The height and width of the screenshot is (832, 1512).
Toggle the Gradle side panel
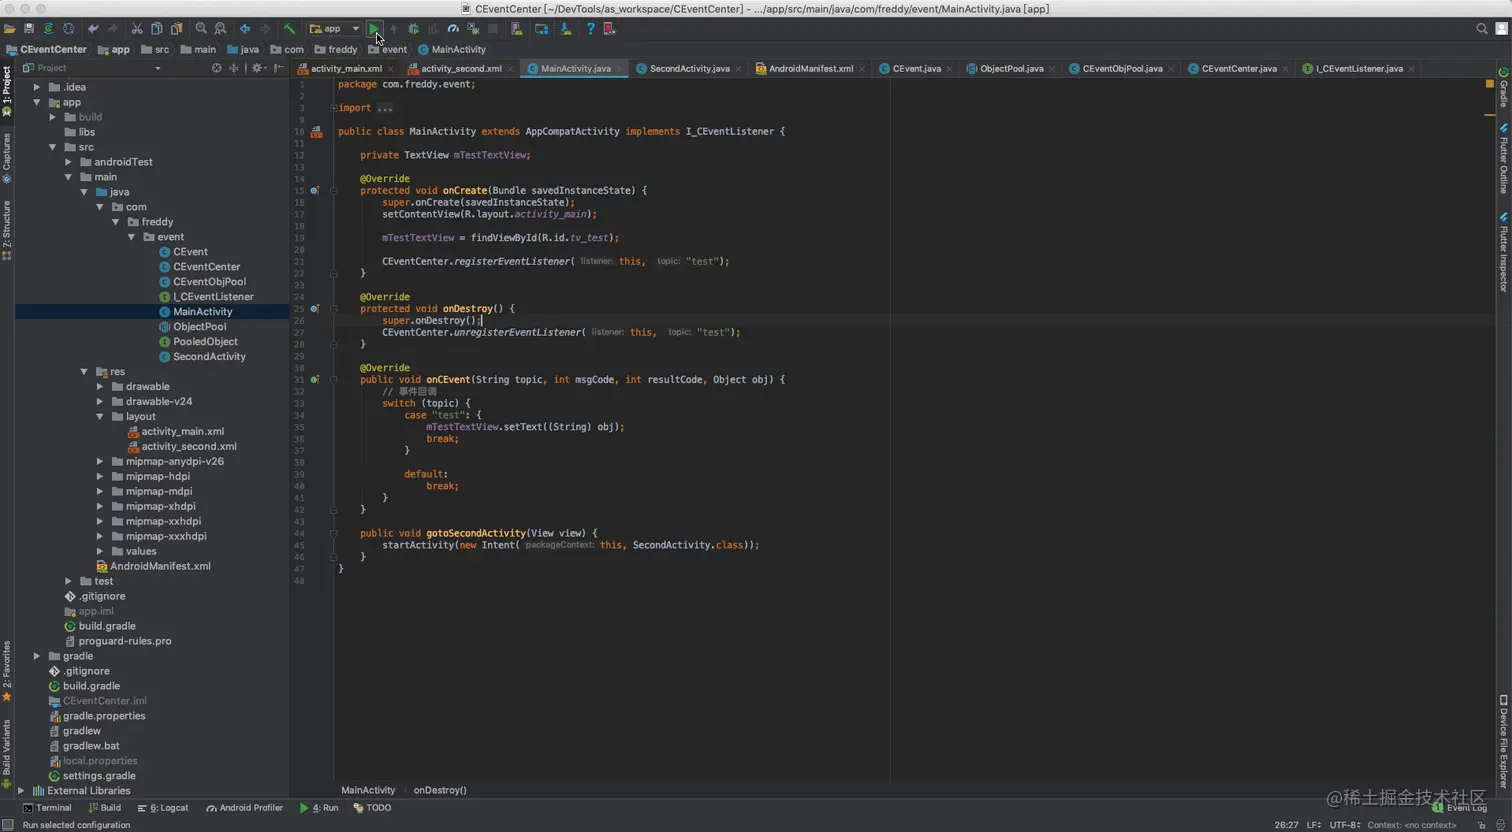[x=1503, y=88]
